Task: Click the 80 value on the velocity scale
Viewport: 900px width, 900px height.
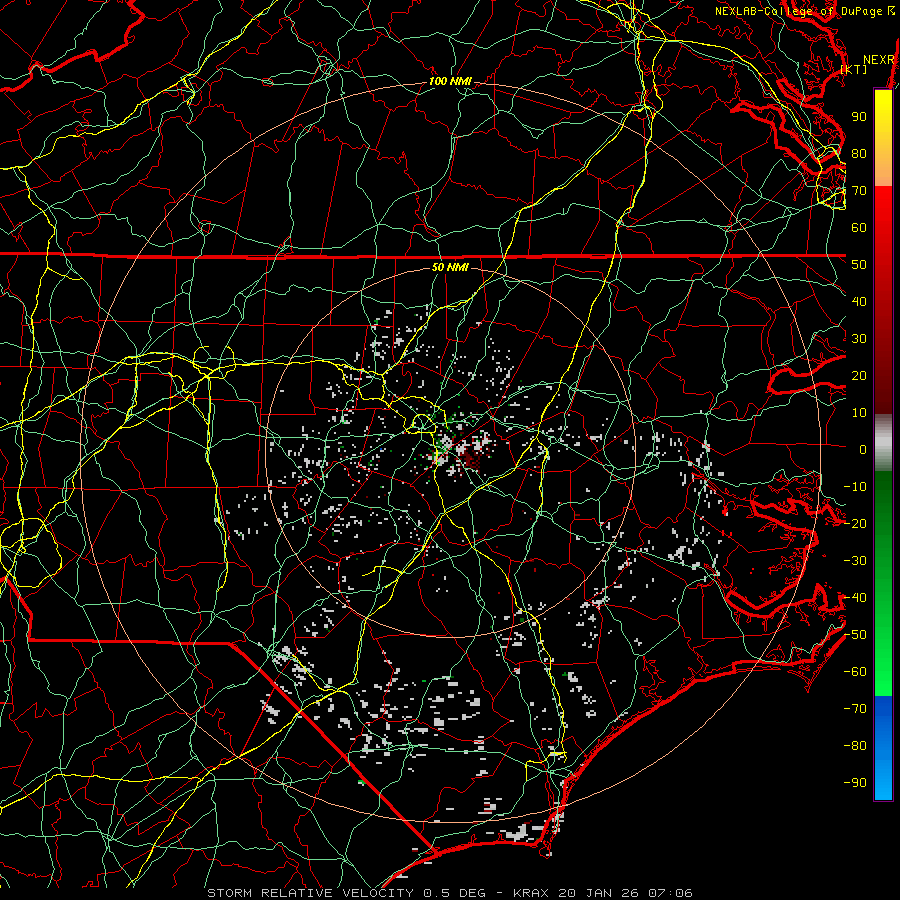Action: pyautogui.click(x=859, y=154)
